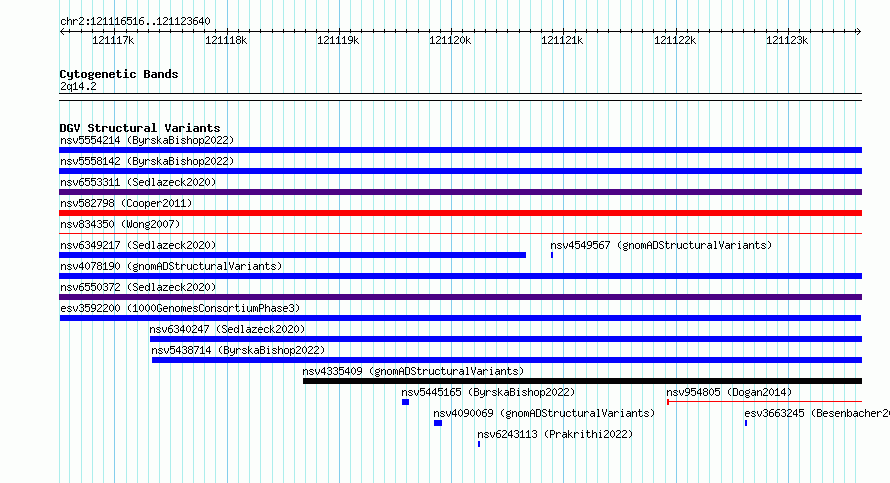Click the 121119k ruler label
Image resolution: width=890 pixels, height=483 pixels.
pyautogui.click(x=338, y=40)
